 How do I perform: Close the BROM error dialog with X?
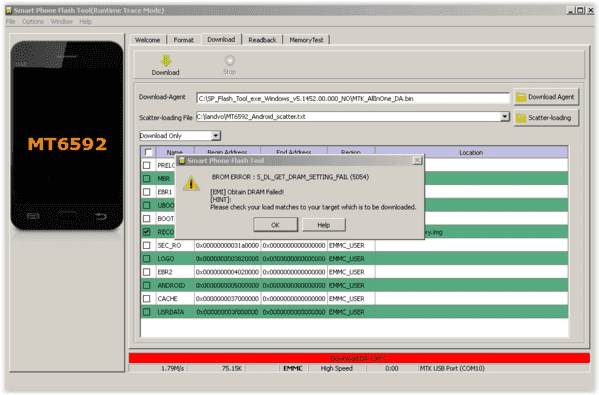pos(418,160)
